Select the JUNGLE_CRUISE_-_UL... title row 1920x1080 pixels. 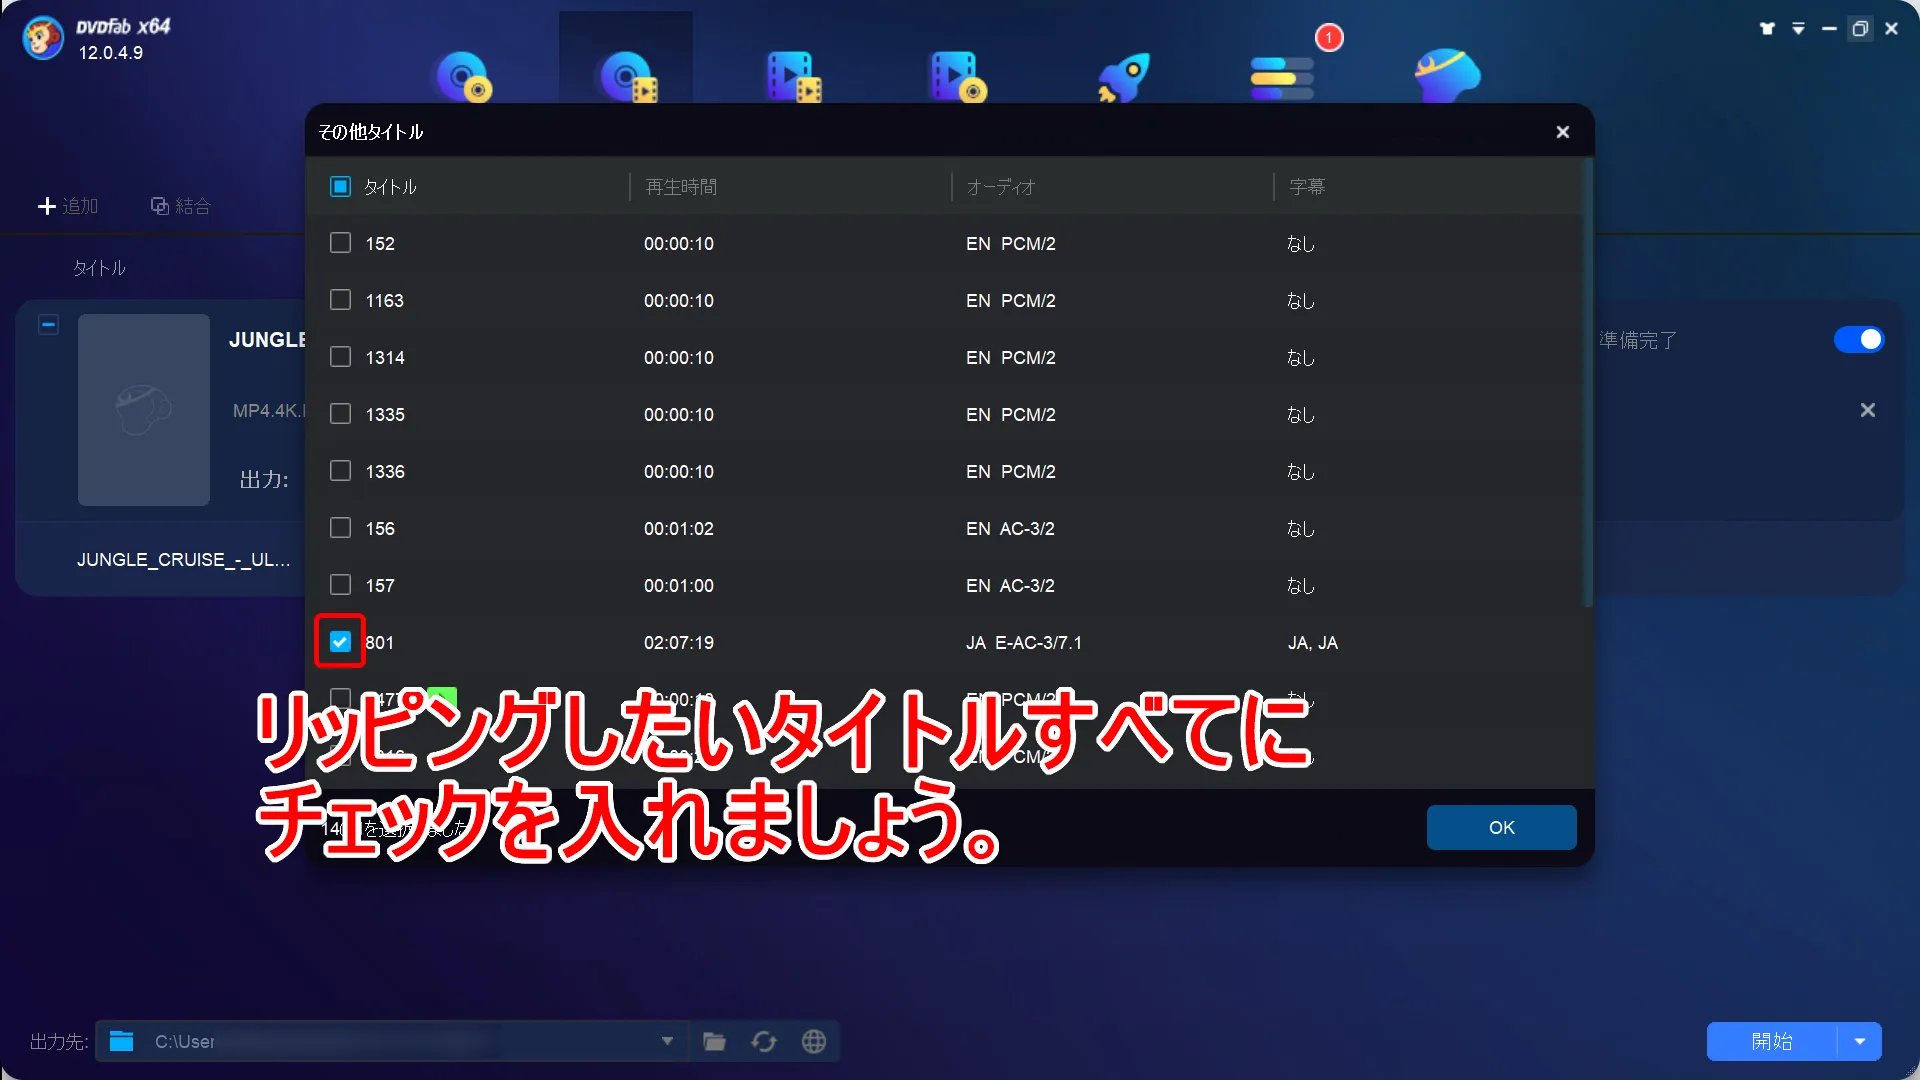pyautogui.click(x=184, y=560)
